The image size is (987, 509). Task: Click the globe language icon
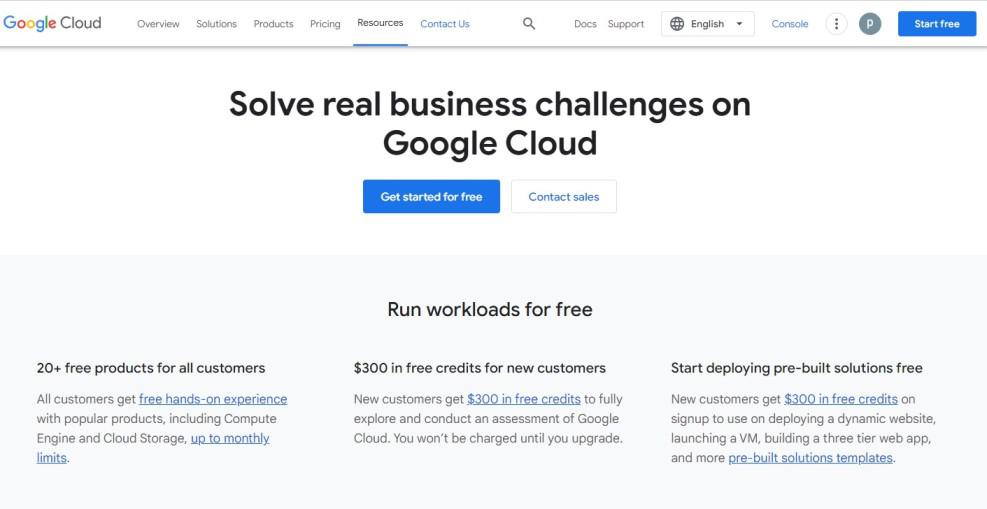coord(677,24)
